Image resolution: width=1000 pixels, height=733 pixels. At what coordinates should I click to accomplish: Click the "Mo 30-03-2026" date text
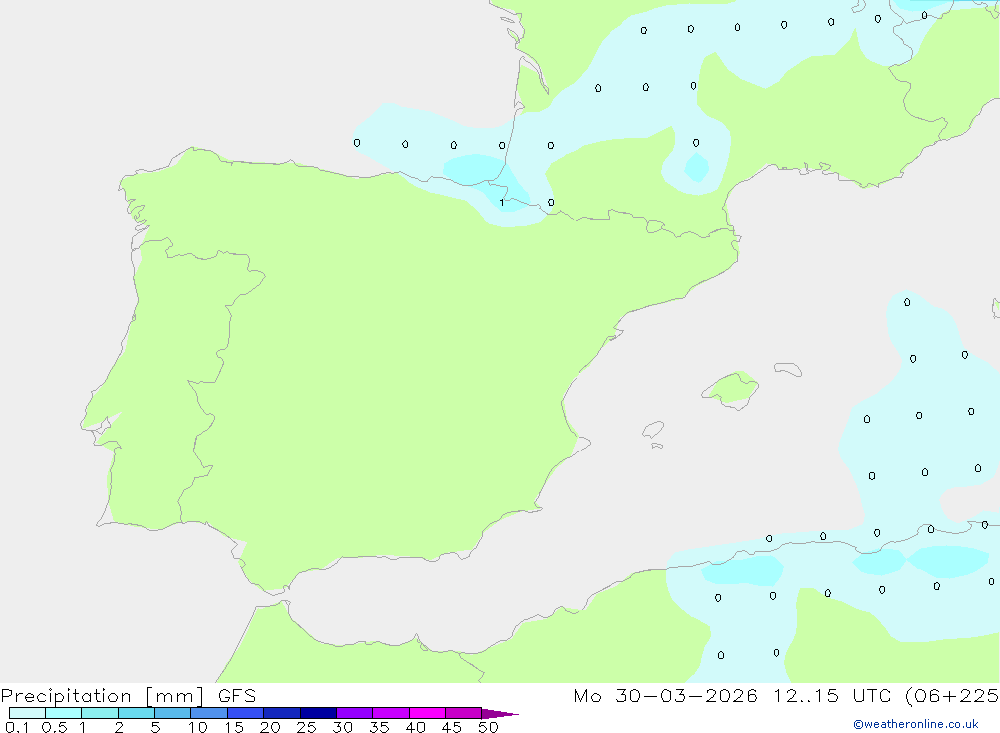665,696
